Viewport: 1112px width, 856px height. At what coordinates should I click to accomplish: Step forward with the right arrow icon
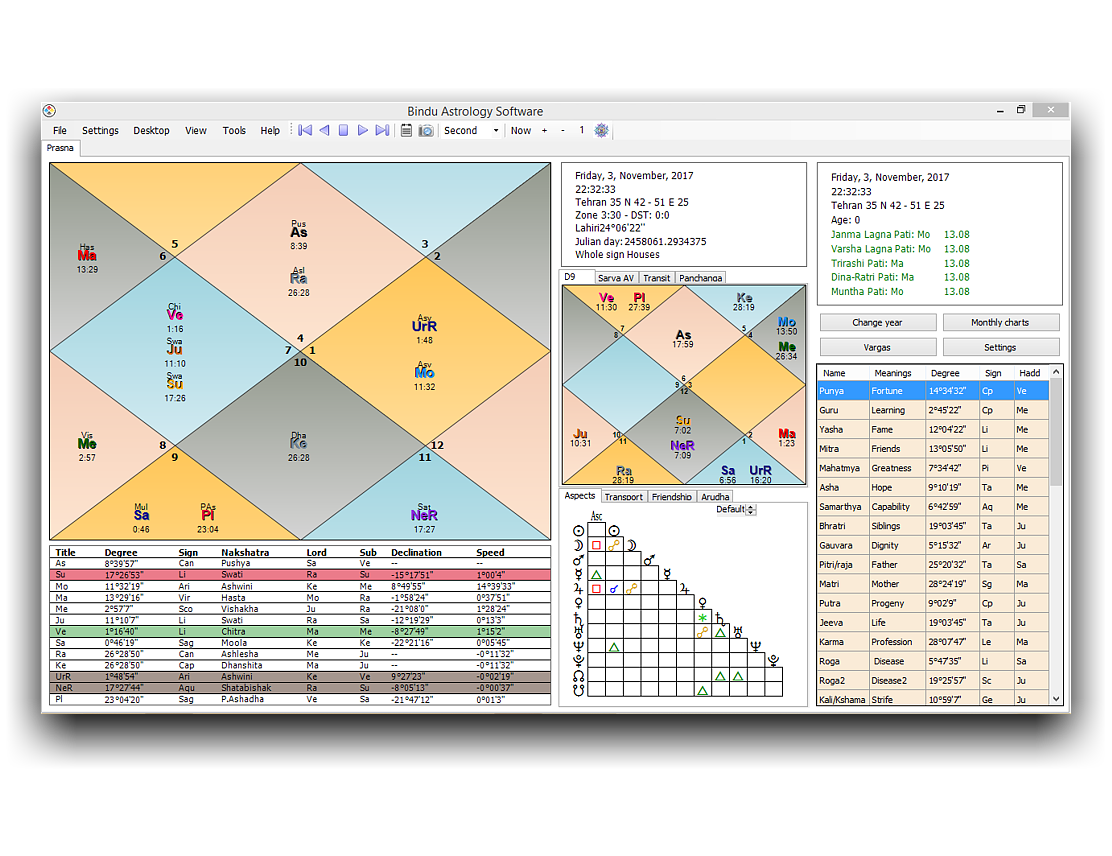pyautogui.click(x=362, y=130)
